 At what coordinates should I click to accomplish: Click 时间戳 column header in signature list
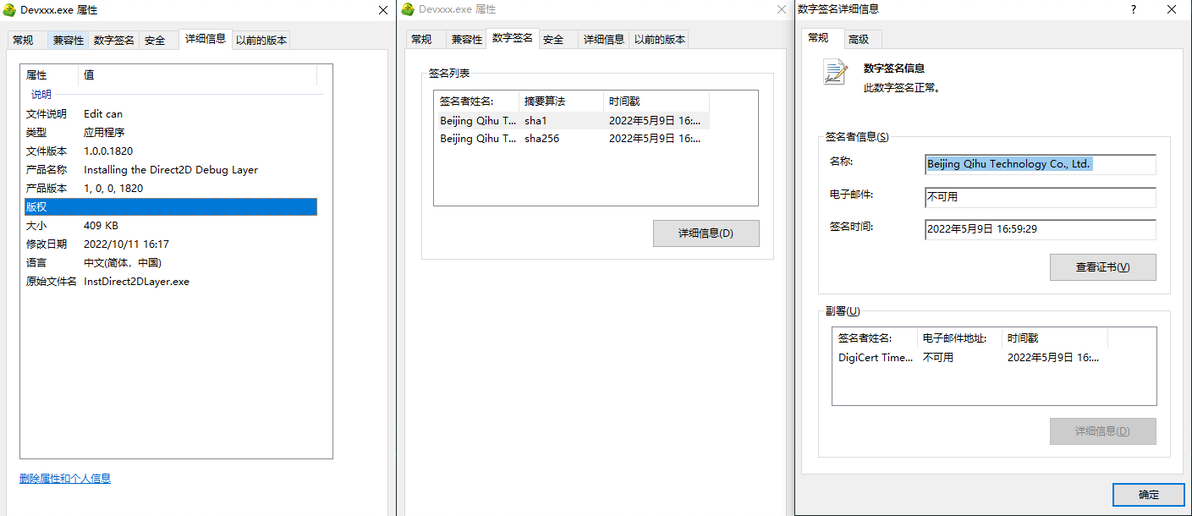pos(658,101)
